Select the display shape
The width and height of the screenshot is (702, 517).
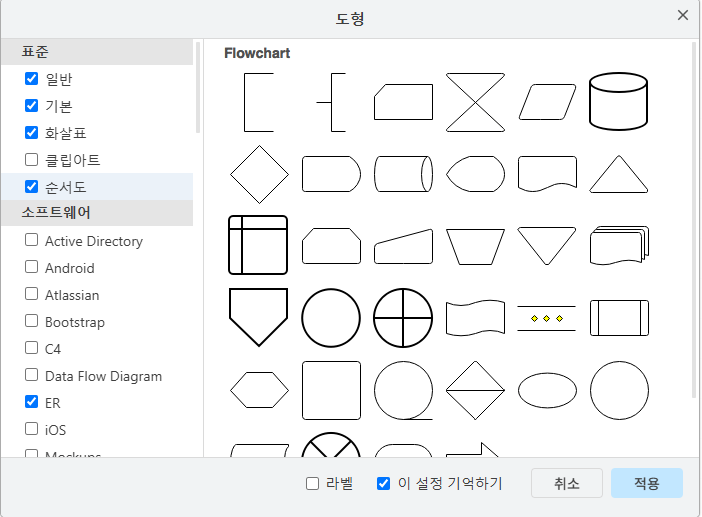[x=475, y=174]
